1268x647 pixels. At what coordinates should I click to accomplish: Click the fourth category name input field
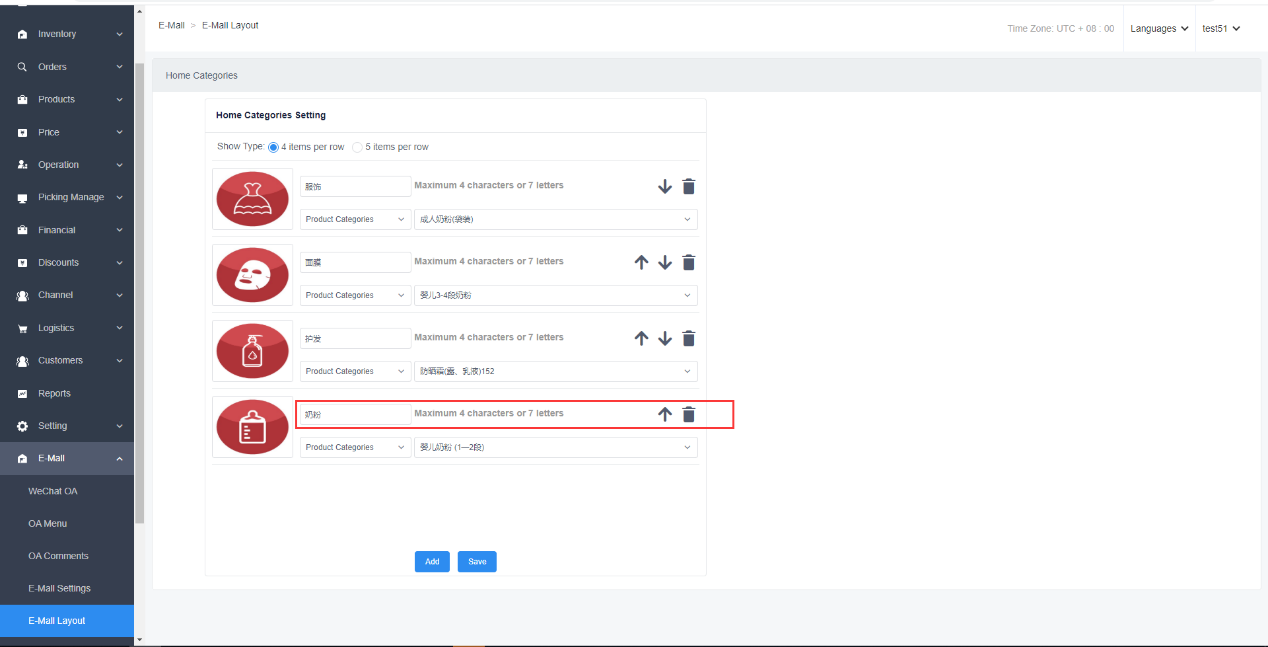coord(355,414)
